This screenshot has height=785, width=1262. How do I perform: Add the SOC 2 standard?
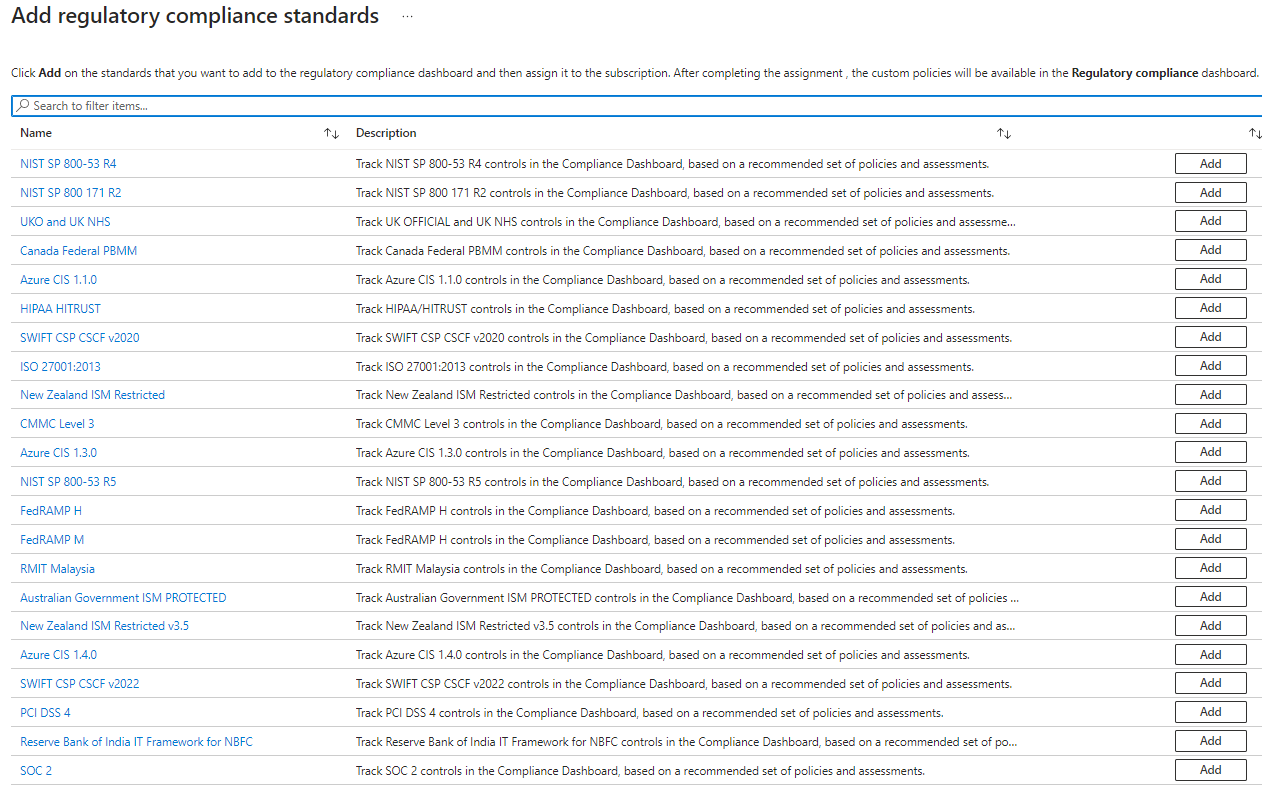pyautogui.click(x=1210, y=770)
